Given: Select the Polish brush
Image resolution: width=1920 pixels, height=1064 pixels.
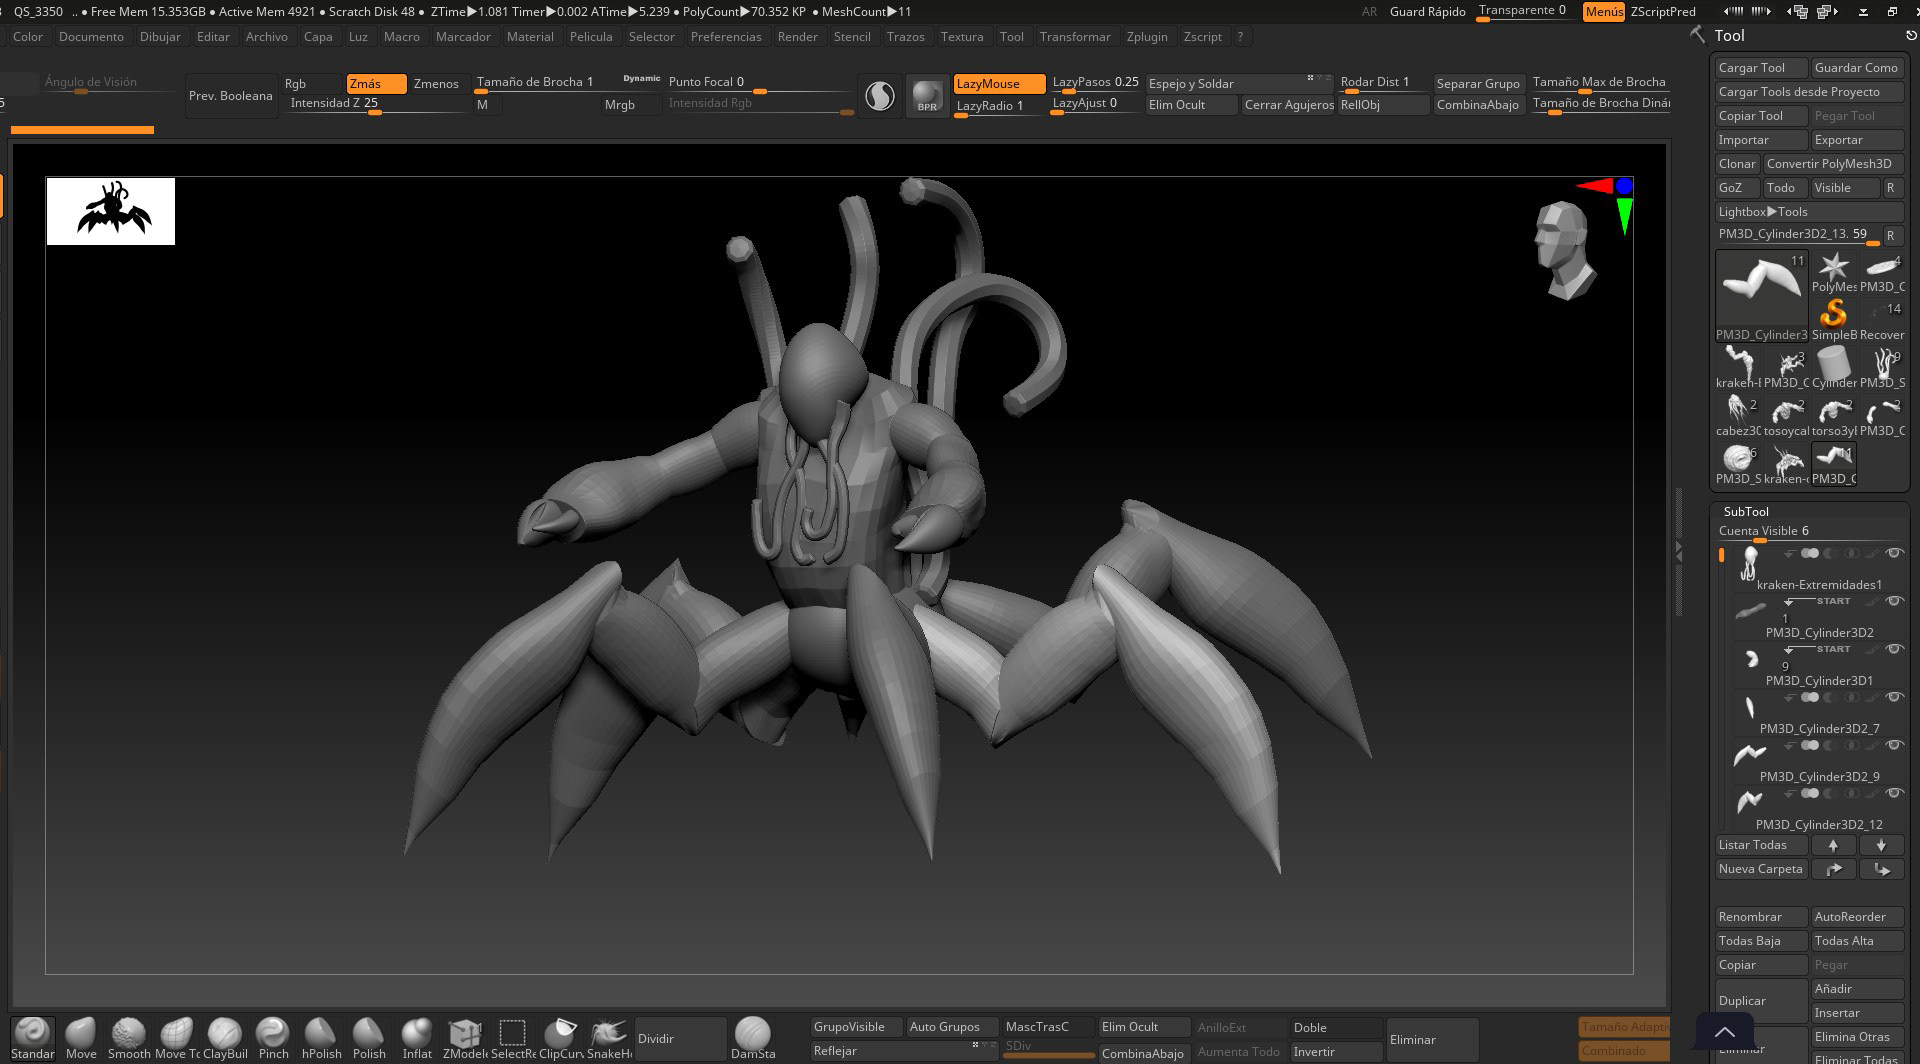Looking at the screenshot, I should (369, 1038).
